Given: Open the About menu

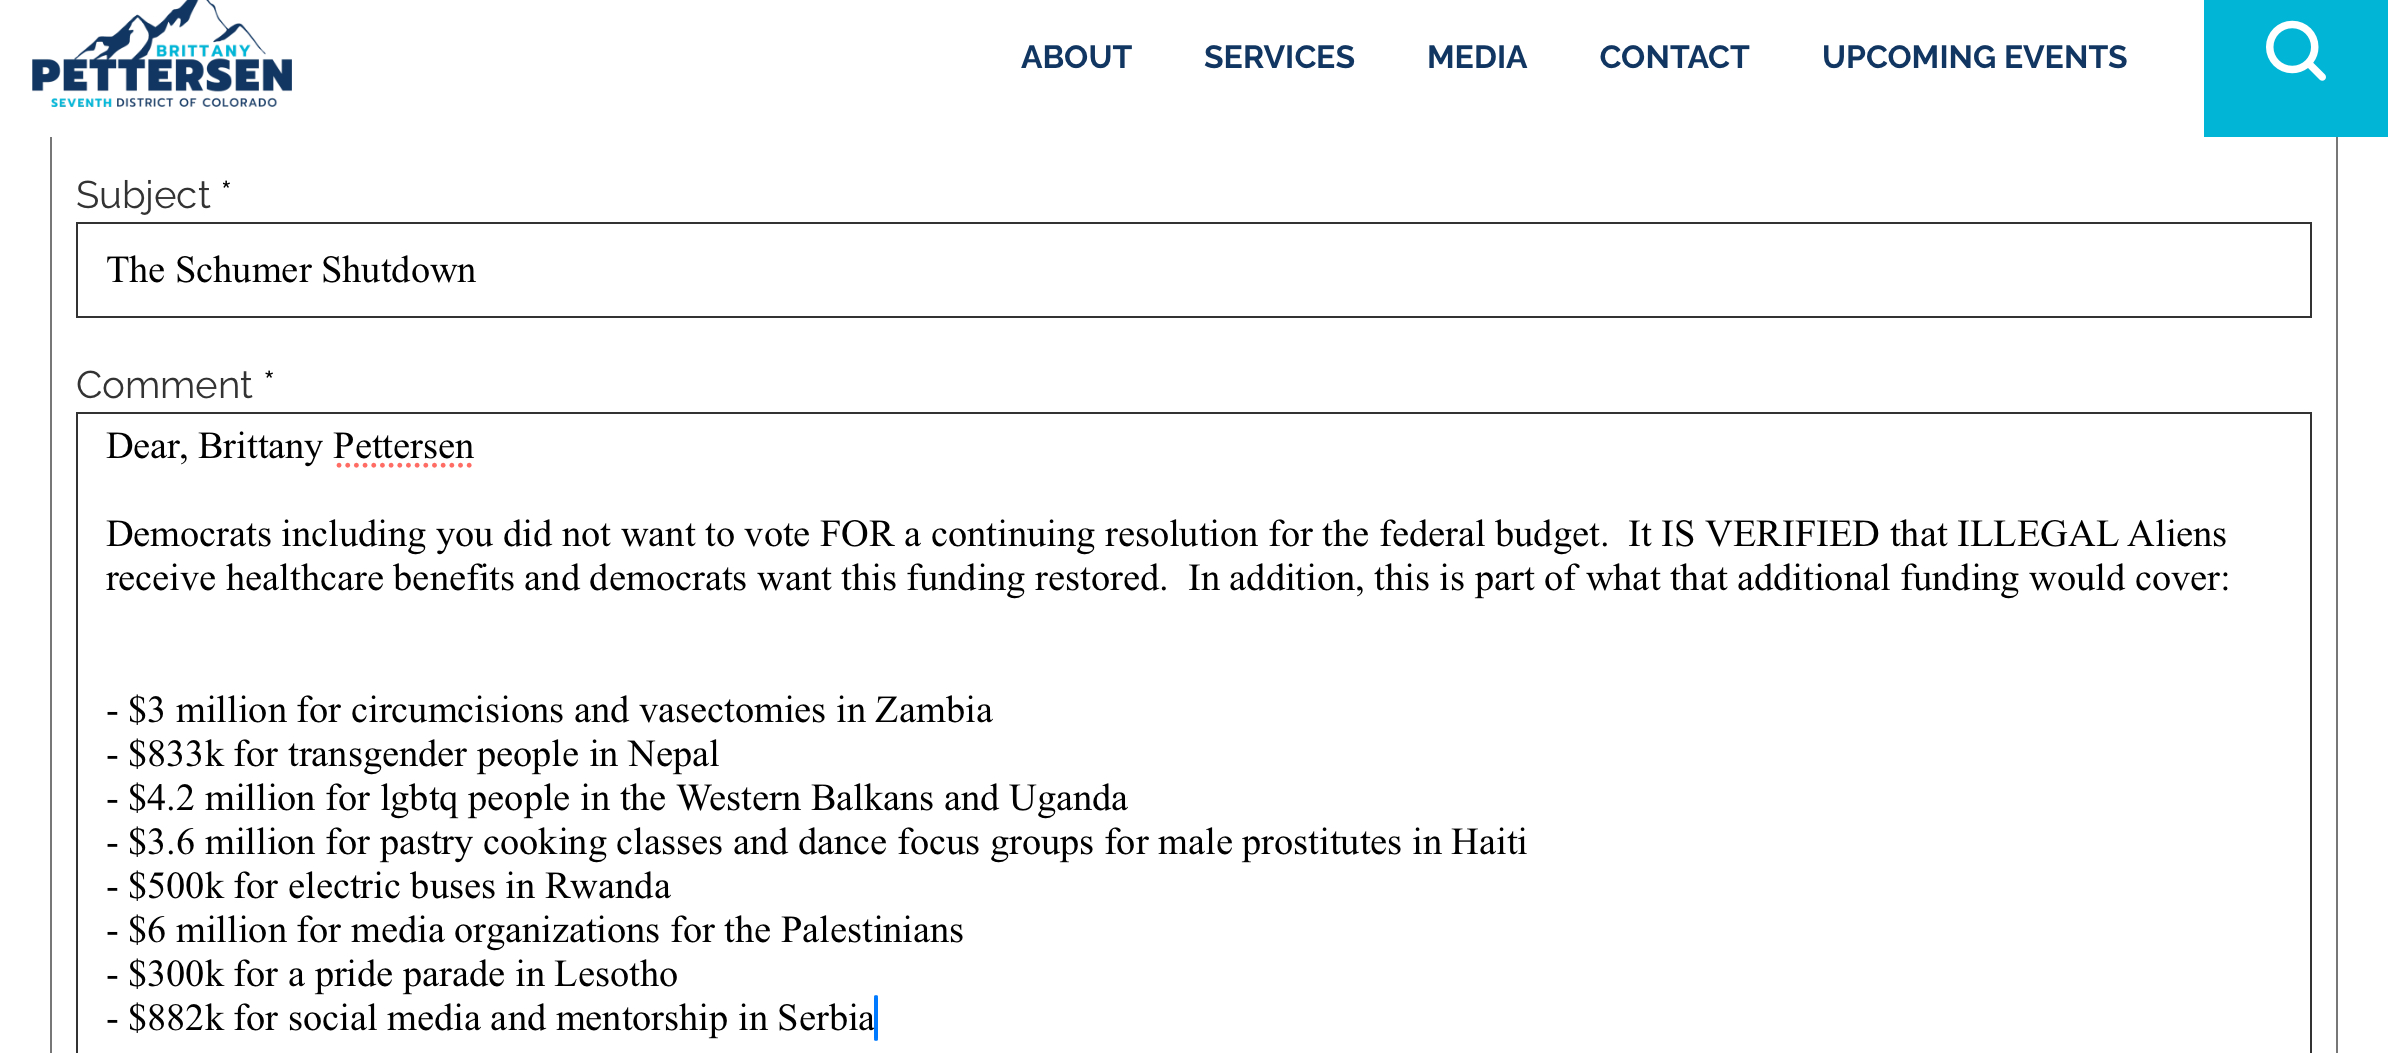Looking at the screenshot, I should [1076, 58].
